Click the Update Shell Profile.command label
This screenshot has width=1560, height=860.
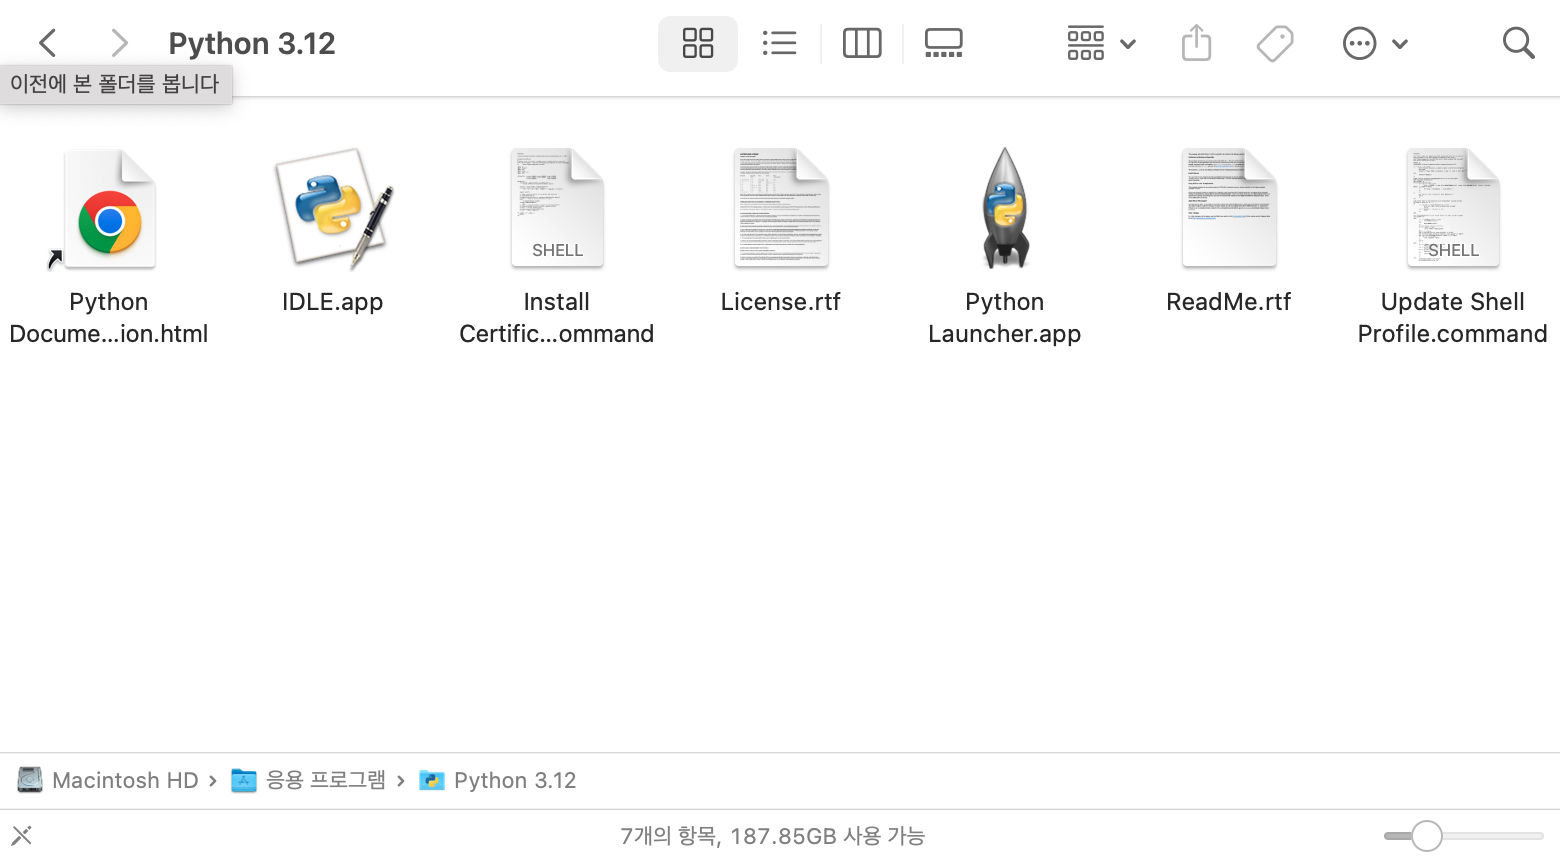(x=1453, y=318)
